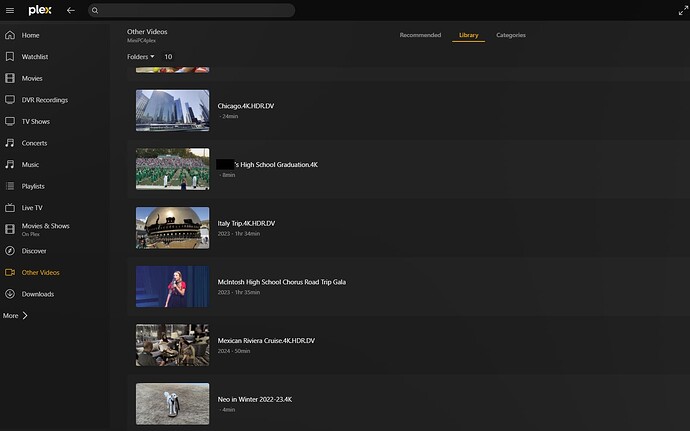The image size is (690, 431).
Task: Open the Watchlist sidebar label
Action: [x=35, y=57]
